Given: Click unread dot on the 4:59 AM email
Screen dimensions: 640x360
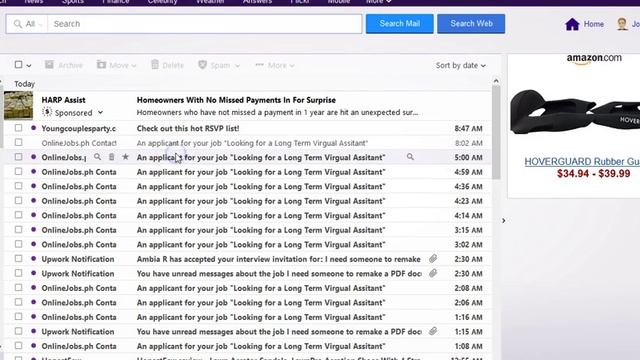Looking at the screenshot, I should coord(33,171).
